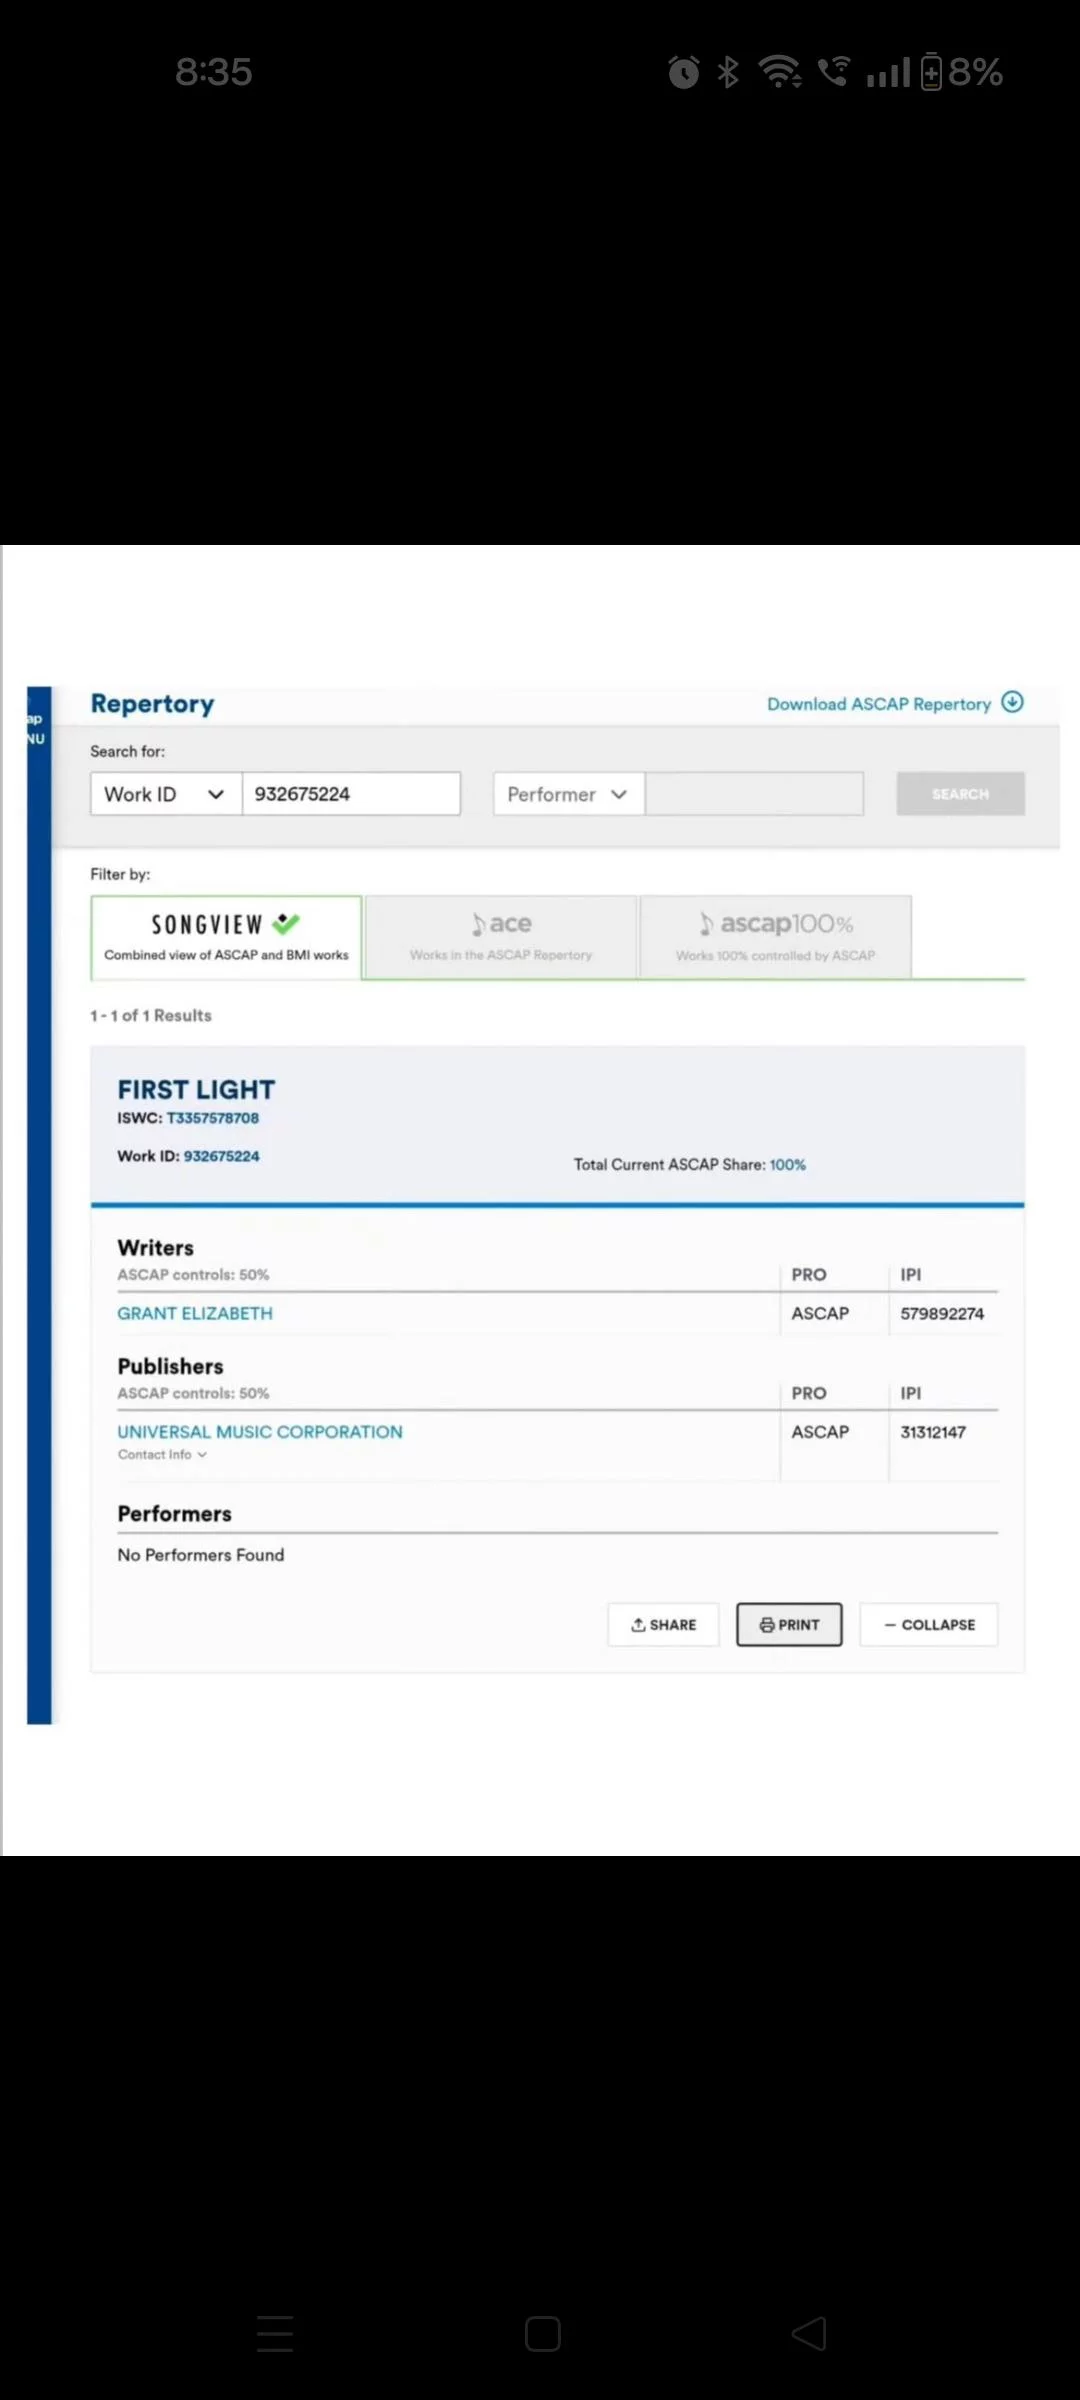Tap the Android home navigation icon
1080x2400 pixels.
[x=542, y=2334]
